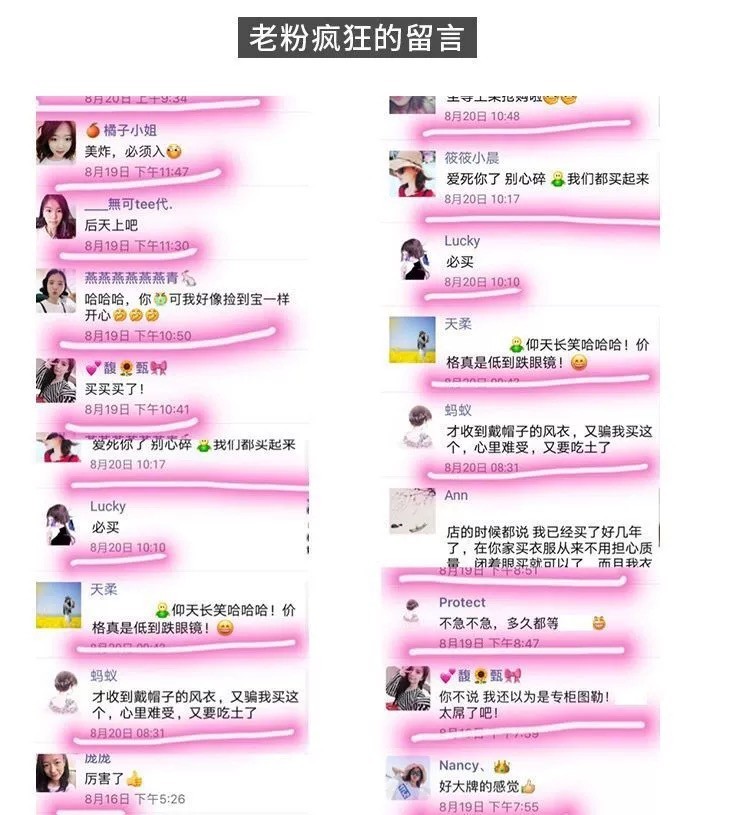750x815 pixels.
Task: Click the 燕燕燕燕燕燕青 username
Action: (131, 278)
